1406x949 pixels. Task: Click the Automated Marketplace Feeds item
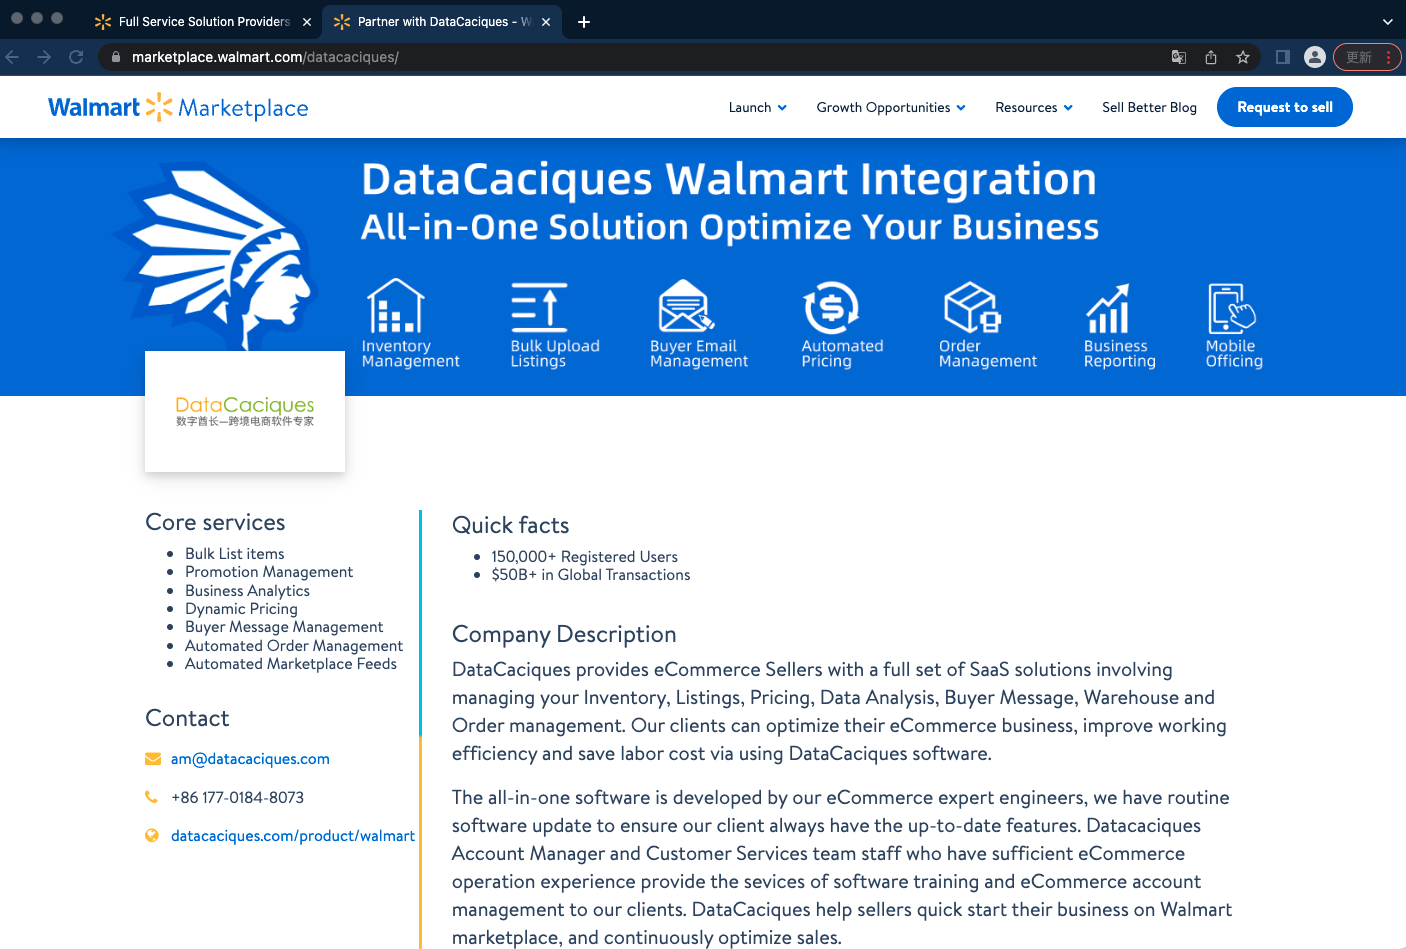pyautogui.click(x=291, y=664)
